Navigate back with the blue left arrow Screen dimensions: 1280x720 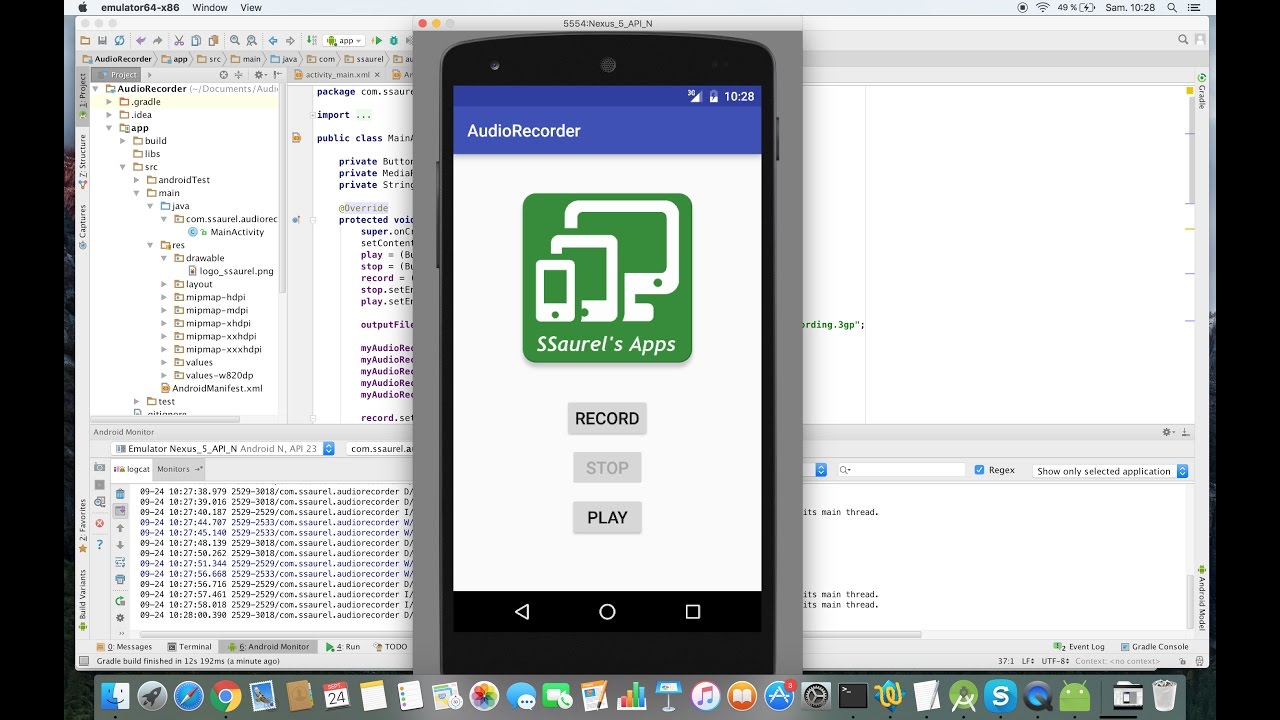click(x=273, y=40)
